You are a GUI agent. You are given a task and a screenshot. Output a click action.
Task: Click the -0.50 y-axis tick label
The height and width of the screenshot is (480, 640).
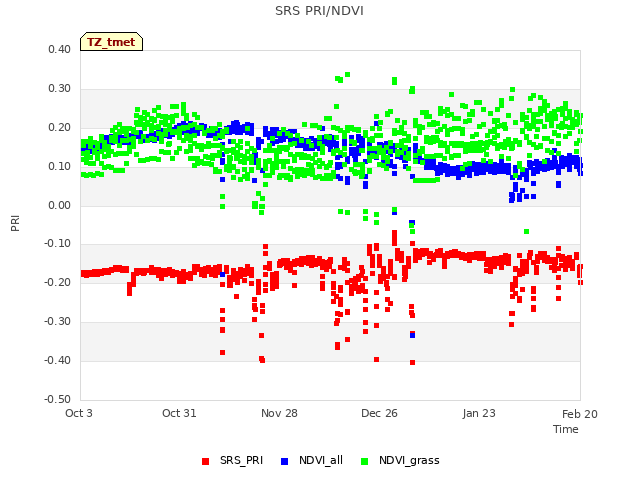(x=57, y=399)
